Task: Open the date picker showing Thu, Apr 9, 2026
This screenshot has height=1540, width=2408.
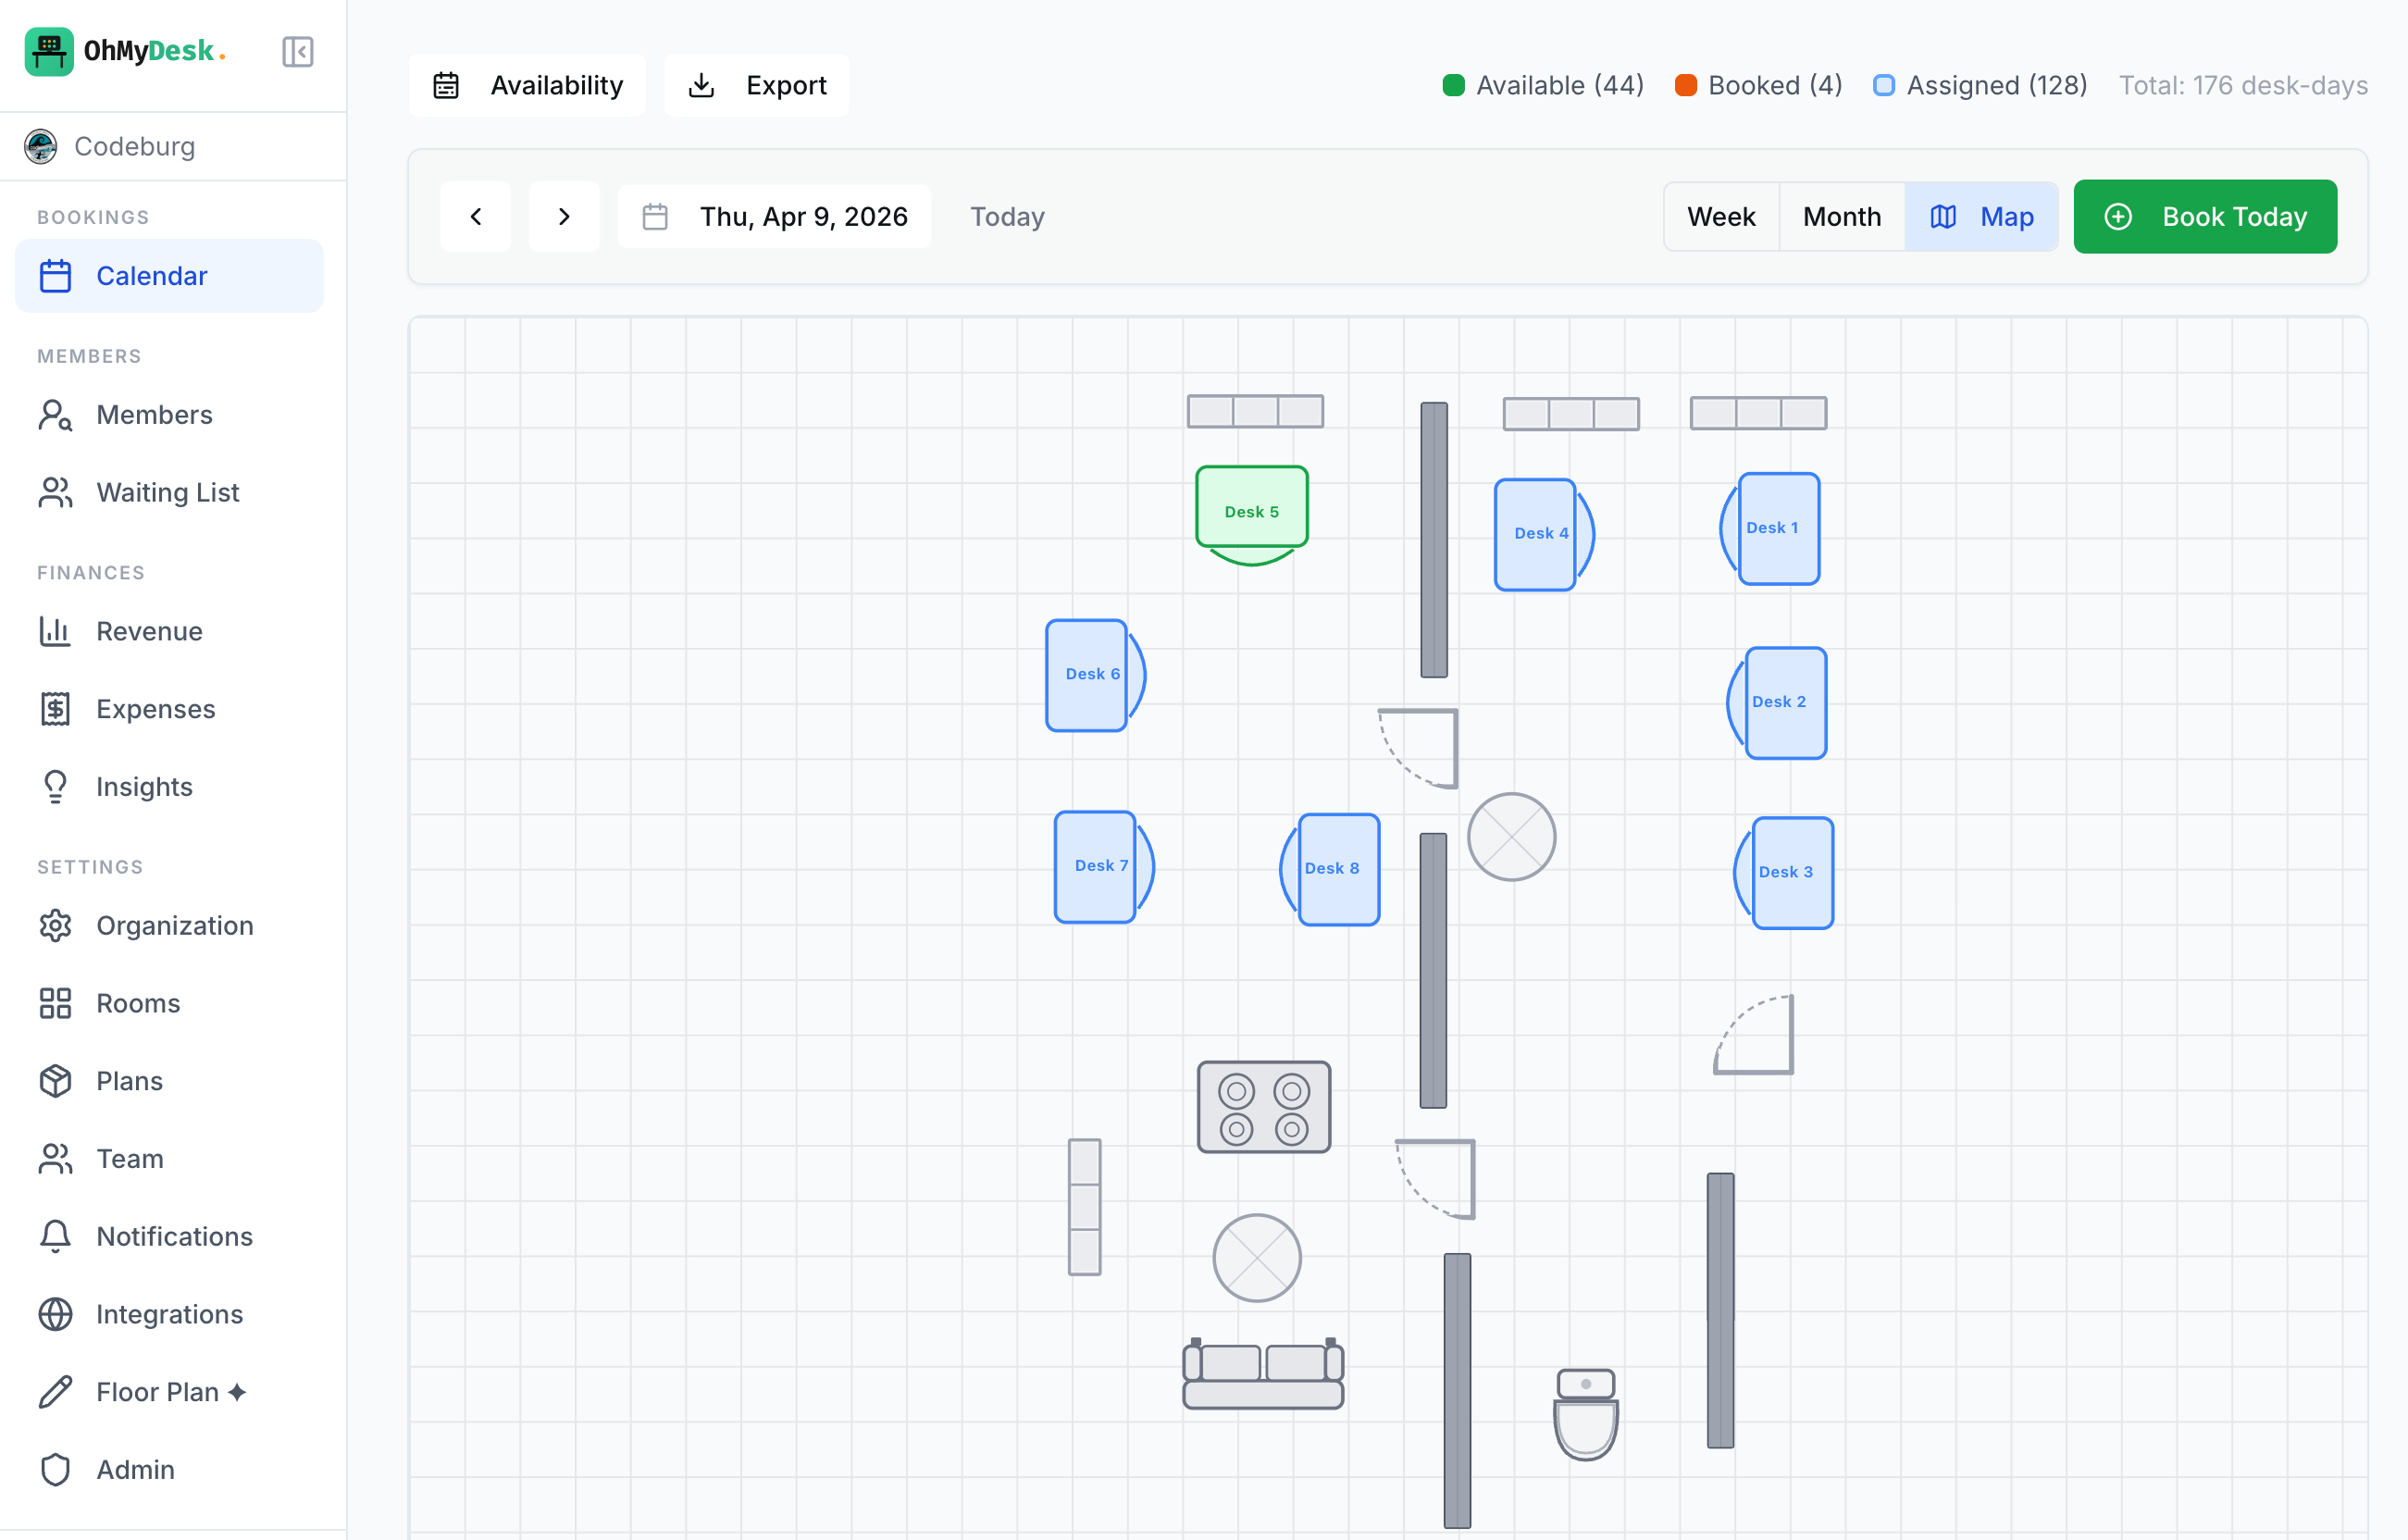Action: coord(775,216)
